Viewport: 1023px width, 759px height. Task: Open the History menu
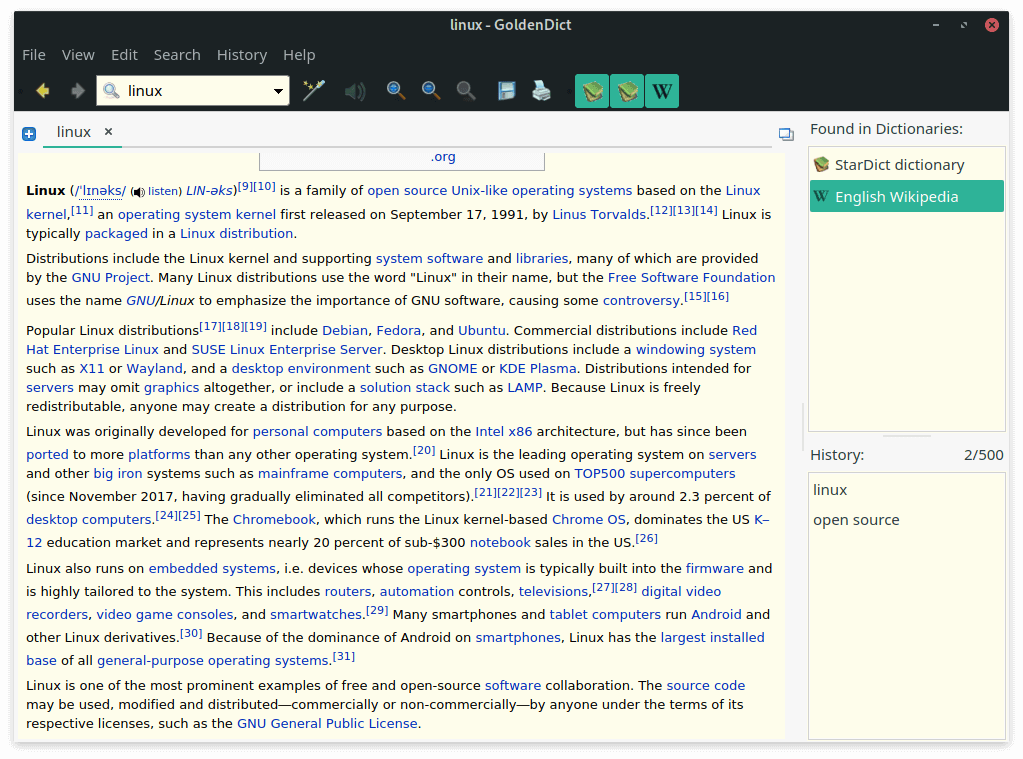coord(241,55)
